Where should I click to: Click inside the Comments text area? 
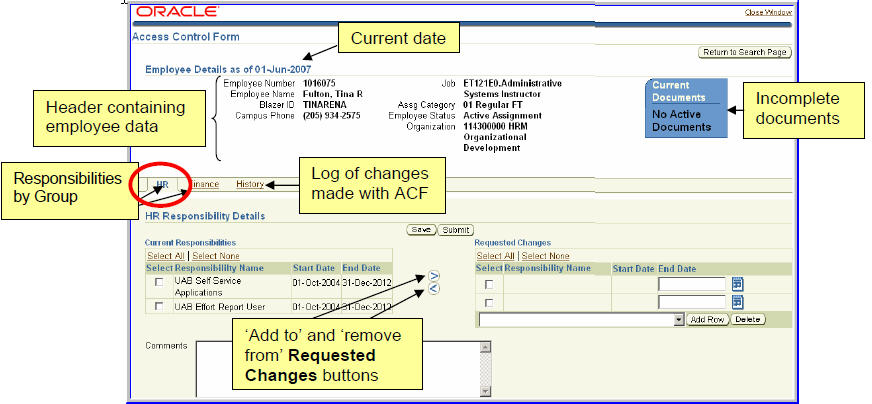point(337,368)
